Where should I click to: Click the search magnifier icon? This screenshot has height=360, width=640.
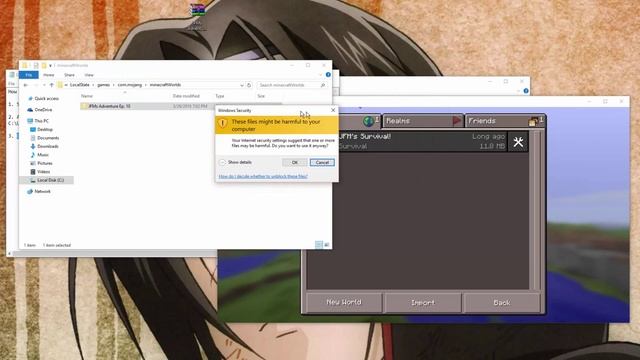[323, 85]
